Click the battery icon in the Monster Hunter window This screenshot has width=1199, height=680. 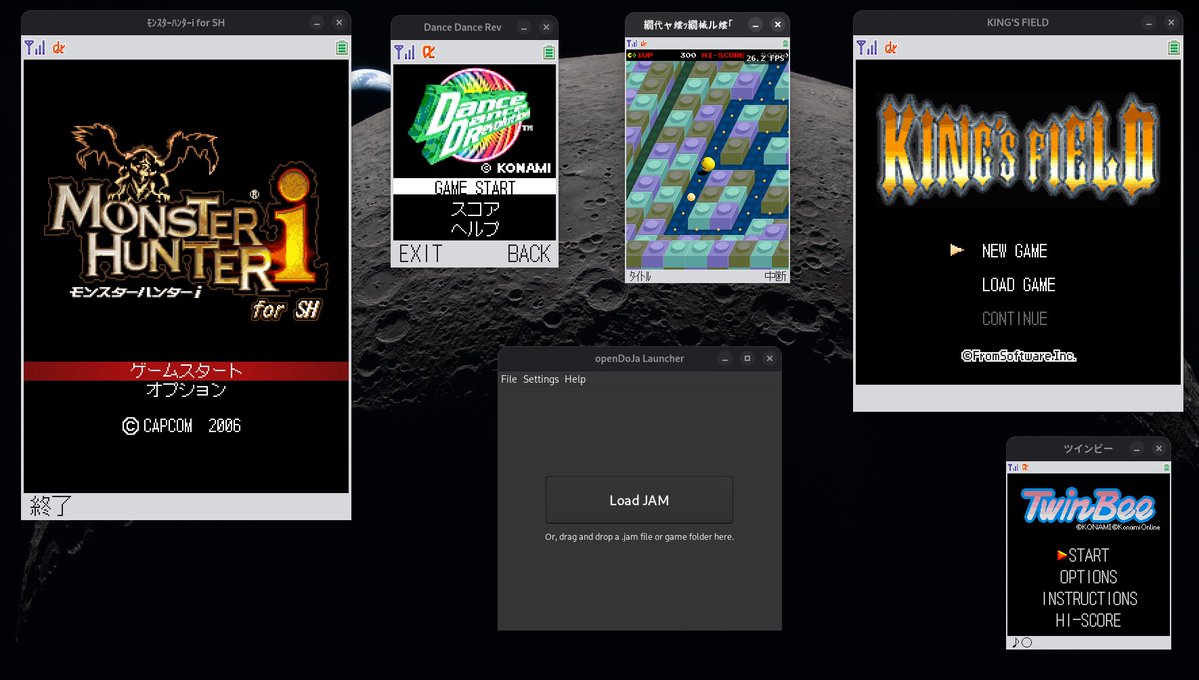click(x=342, y=48)
